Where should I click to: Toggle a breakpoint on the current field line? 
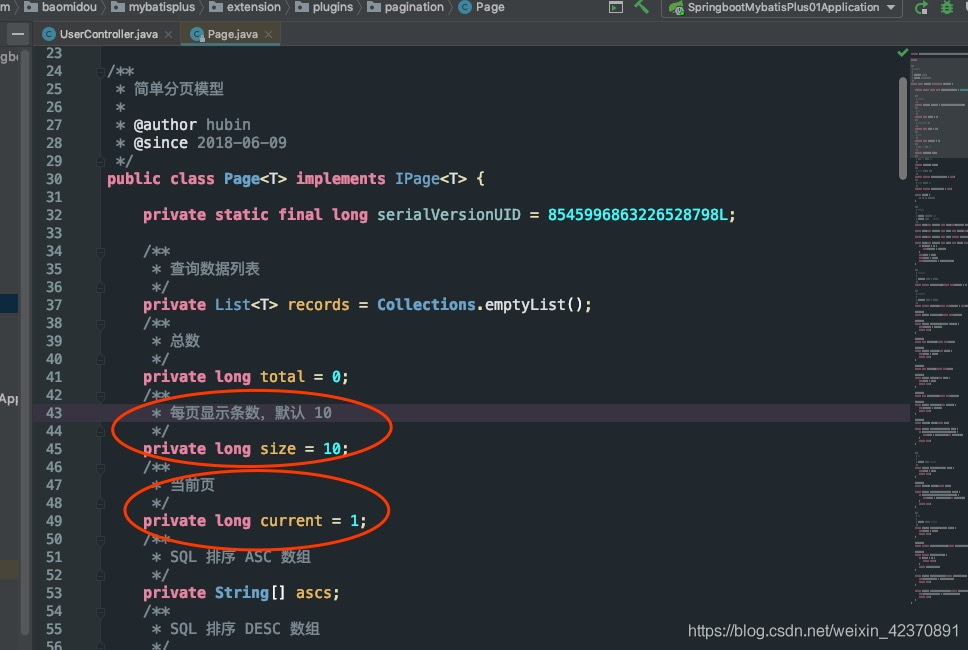tap(88, 521)
